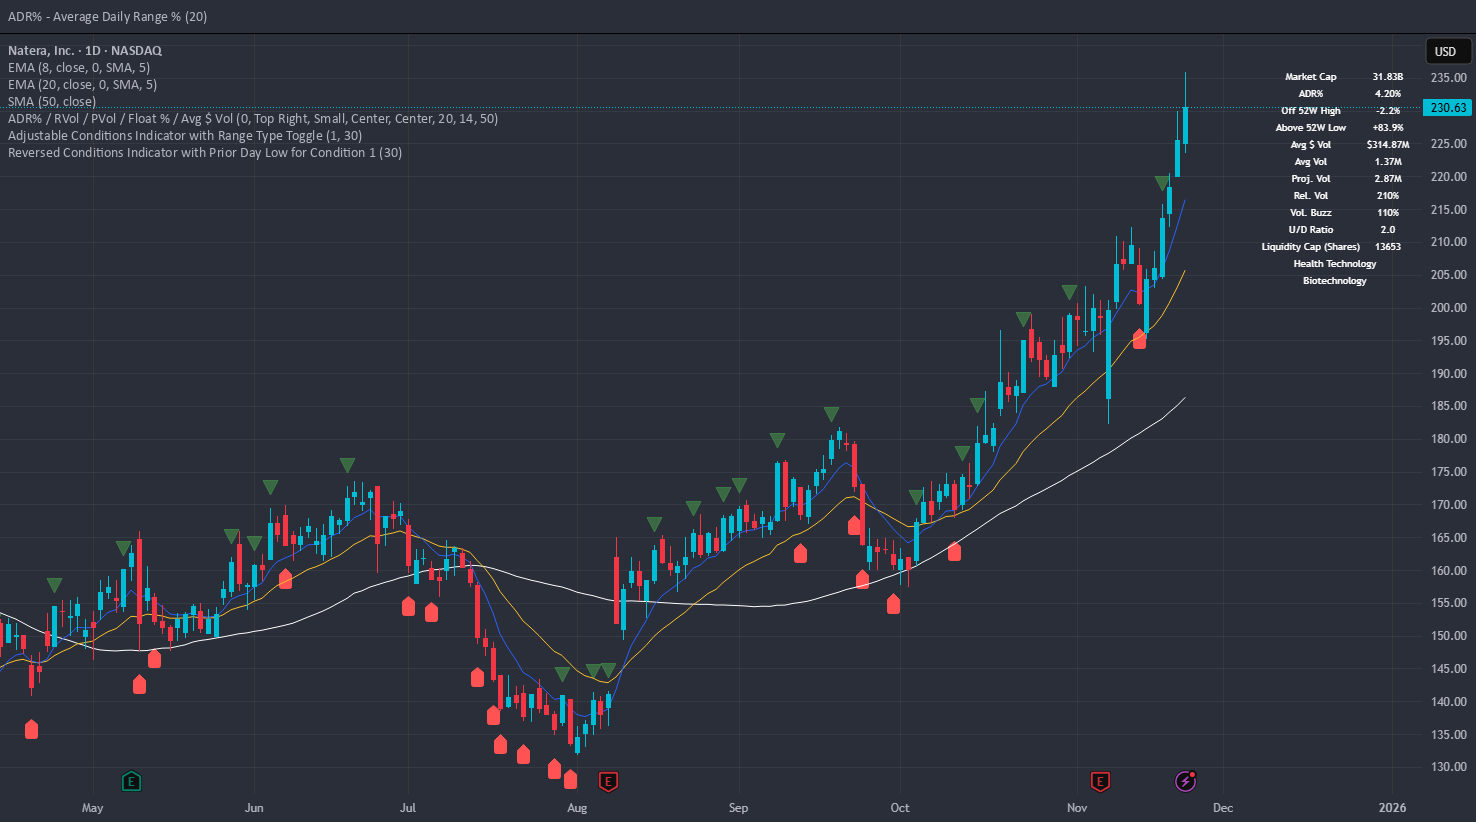Select the EMA (20, close, 0, SMA, 5) legend
The height and width of the screenshot is (822, 1476).
click(x=82, y=84)
